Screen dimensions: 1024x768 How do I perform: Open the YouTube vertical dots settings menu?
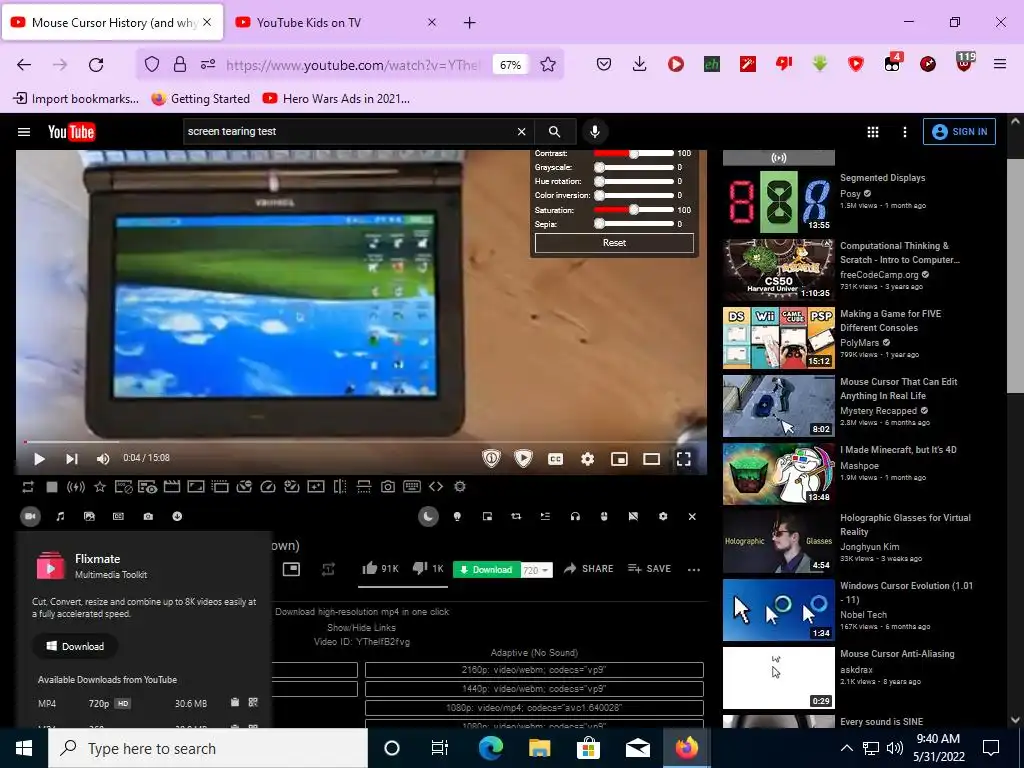click(x=904, y=132)
